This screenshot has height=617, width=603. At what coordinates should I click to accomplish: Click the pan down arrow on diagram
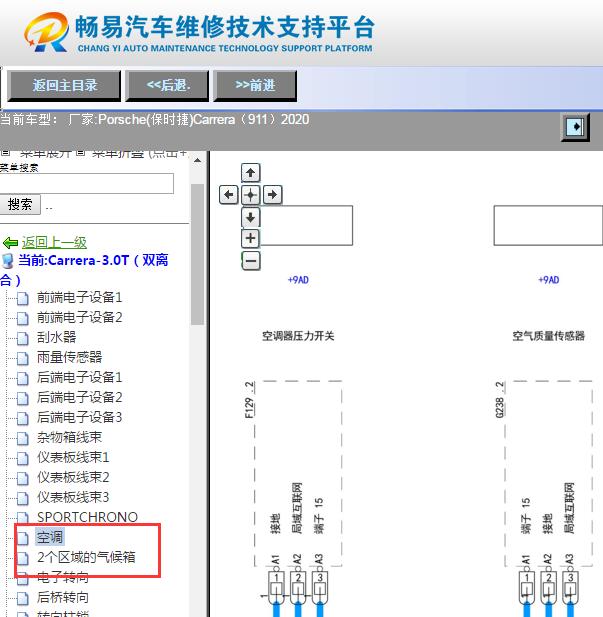tap(250, 217)
